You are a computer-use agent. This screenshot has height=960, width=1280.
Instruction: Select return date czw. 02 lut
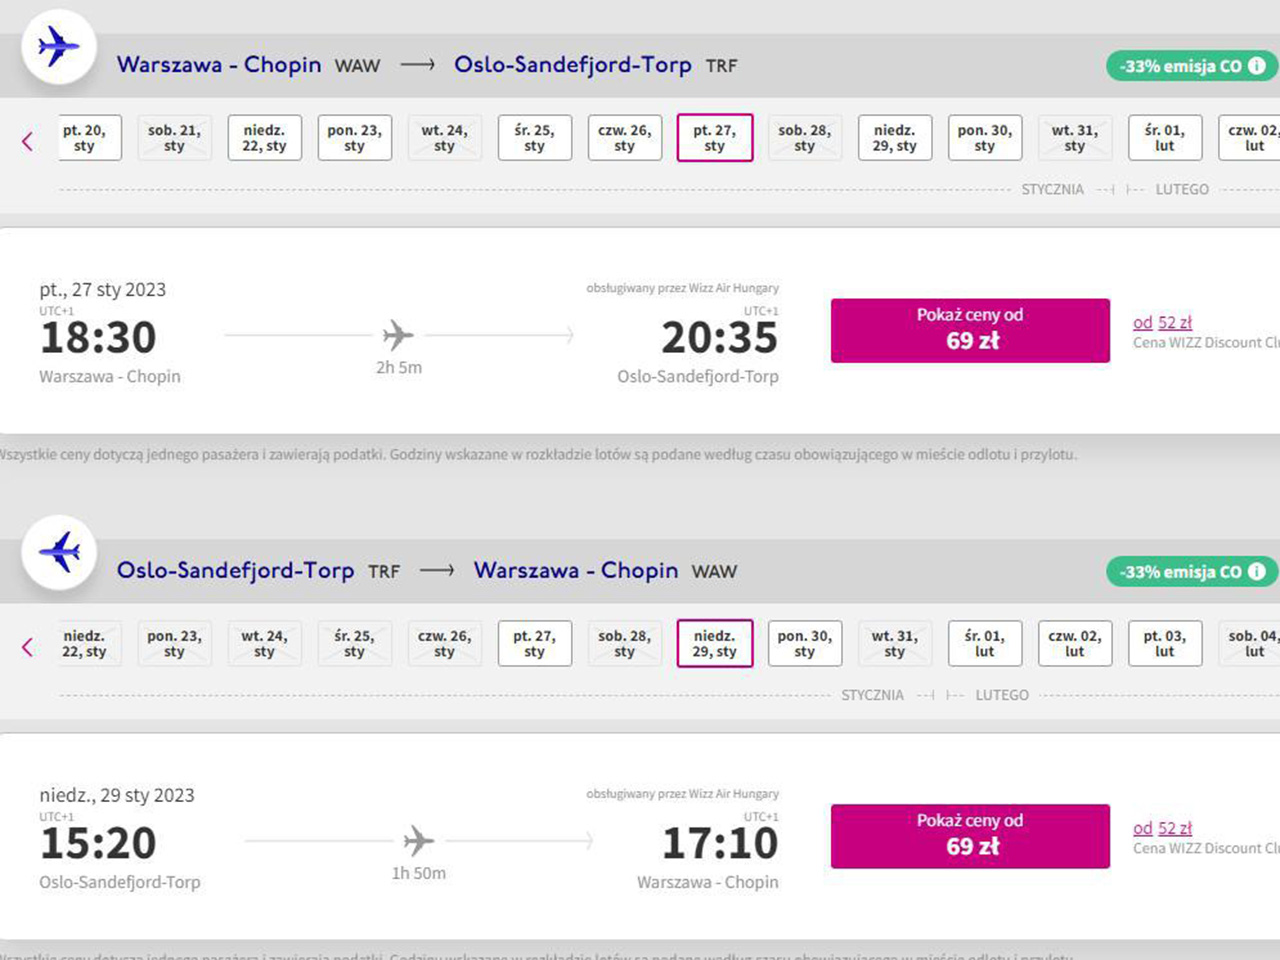click(1074, 644)
